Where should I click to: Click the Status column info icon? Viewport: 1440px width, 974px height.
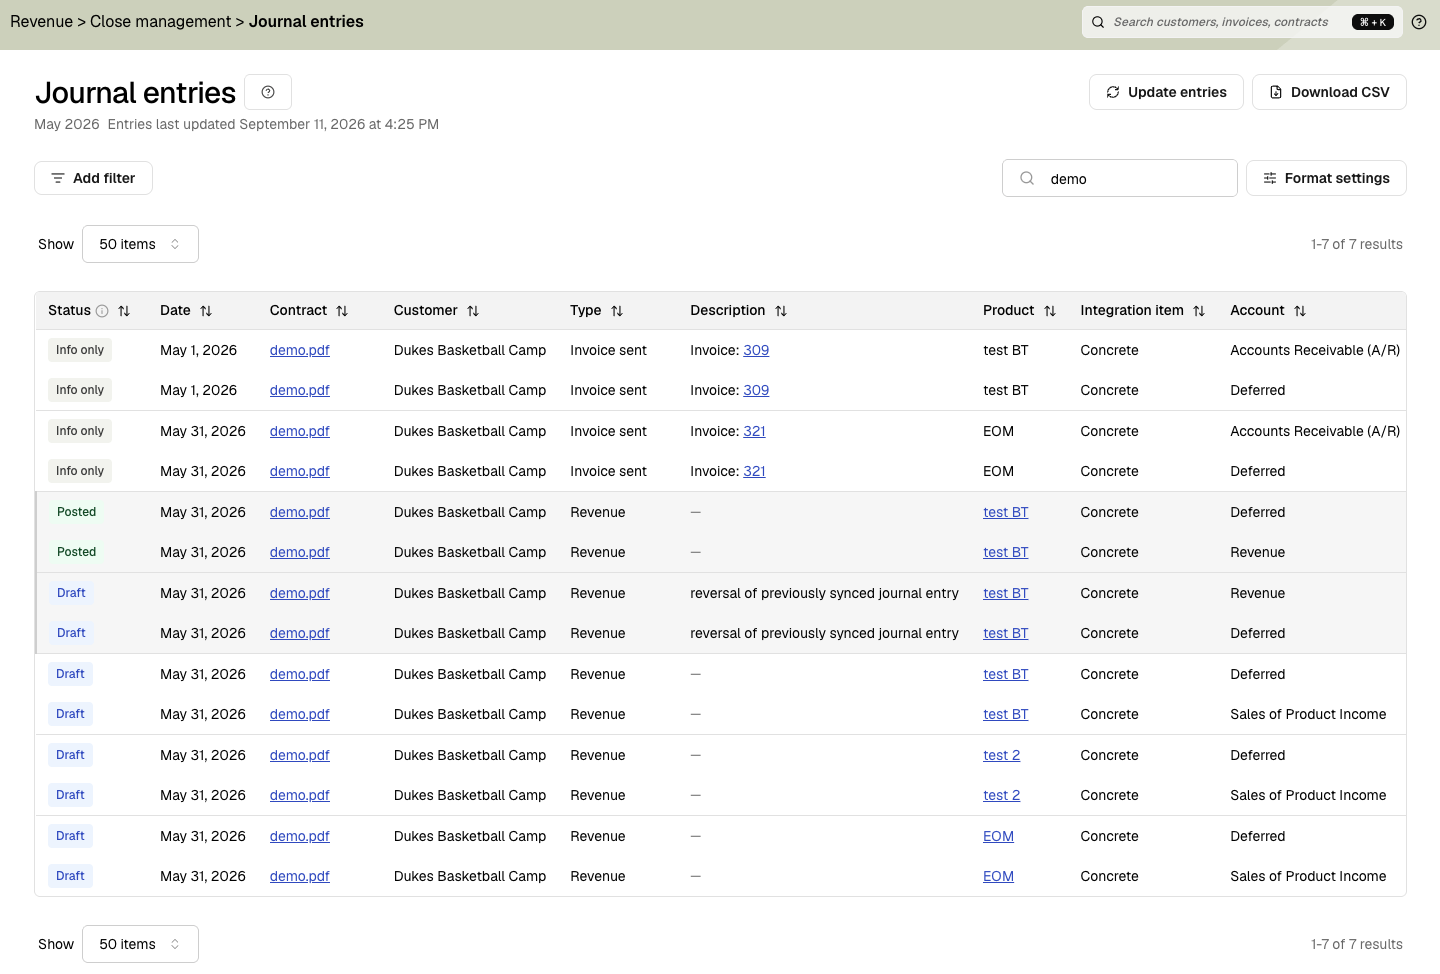point(102,311)
